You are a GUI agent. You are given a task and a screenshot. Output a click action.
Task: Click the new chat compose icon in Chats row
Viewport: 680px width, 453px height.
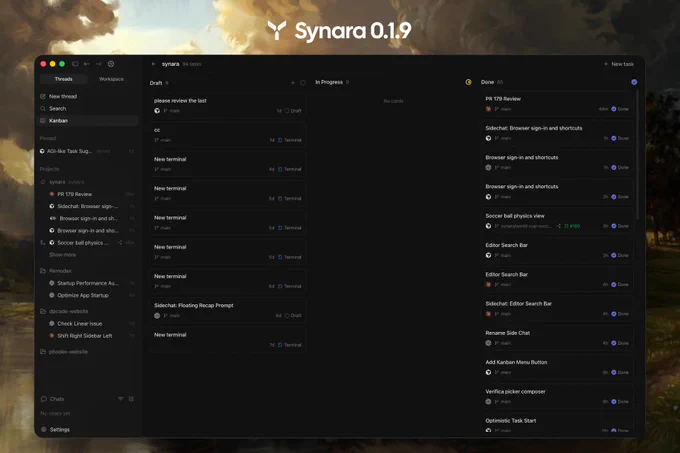click(x=131, y=399)
